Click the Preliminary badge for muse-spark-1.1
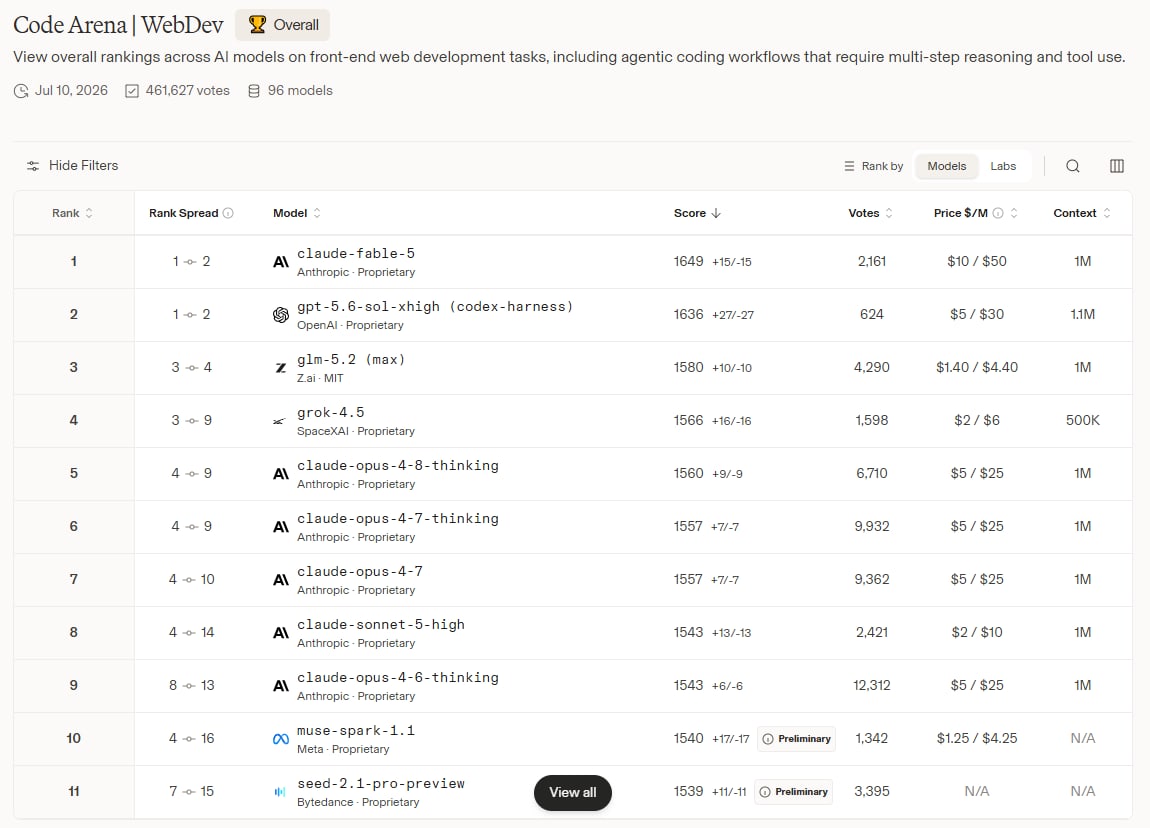1150x828 pixels. point(796,739)
